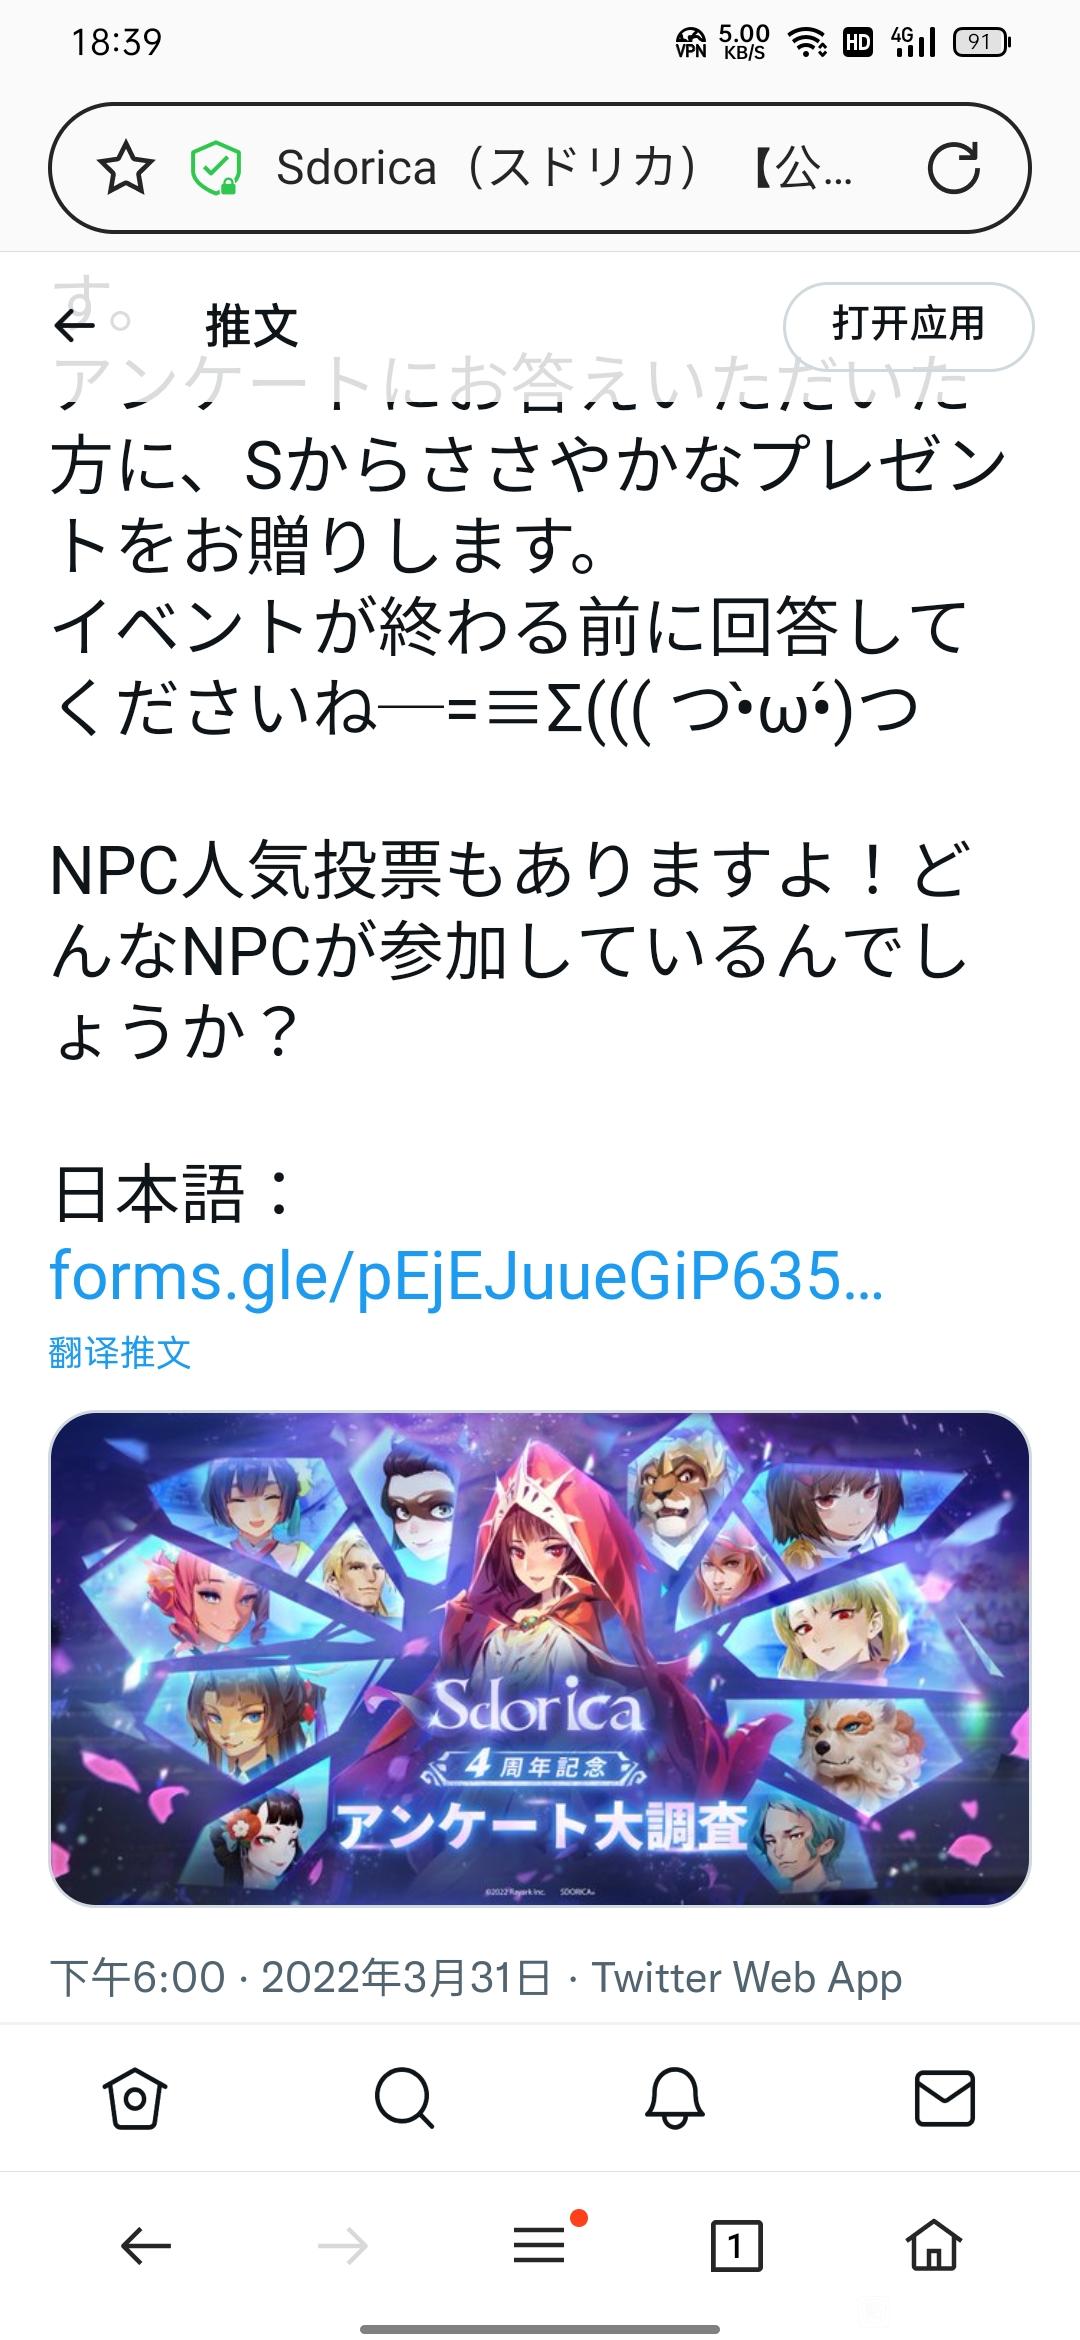Tap the green security shield icon
The image size is (1080, 2340).
[216, 168]
